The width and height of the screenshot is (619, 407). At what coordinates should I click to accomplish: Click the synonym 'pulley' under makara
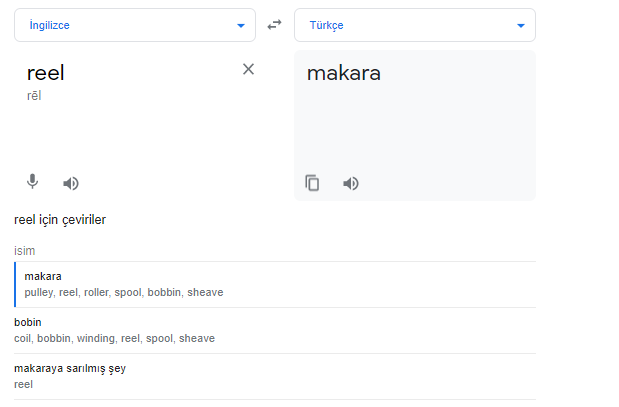[38, 292]
